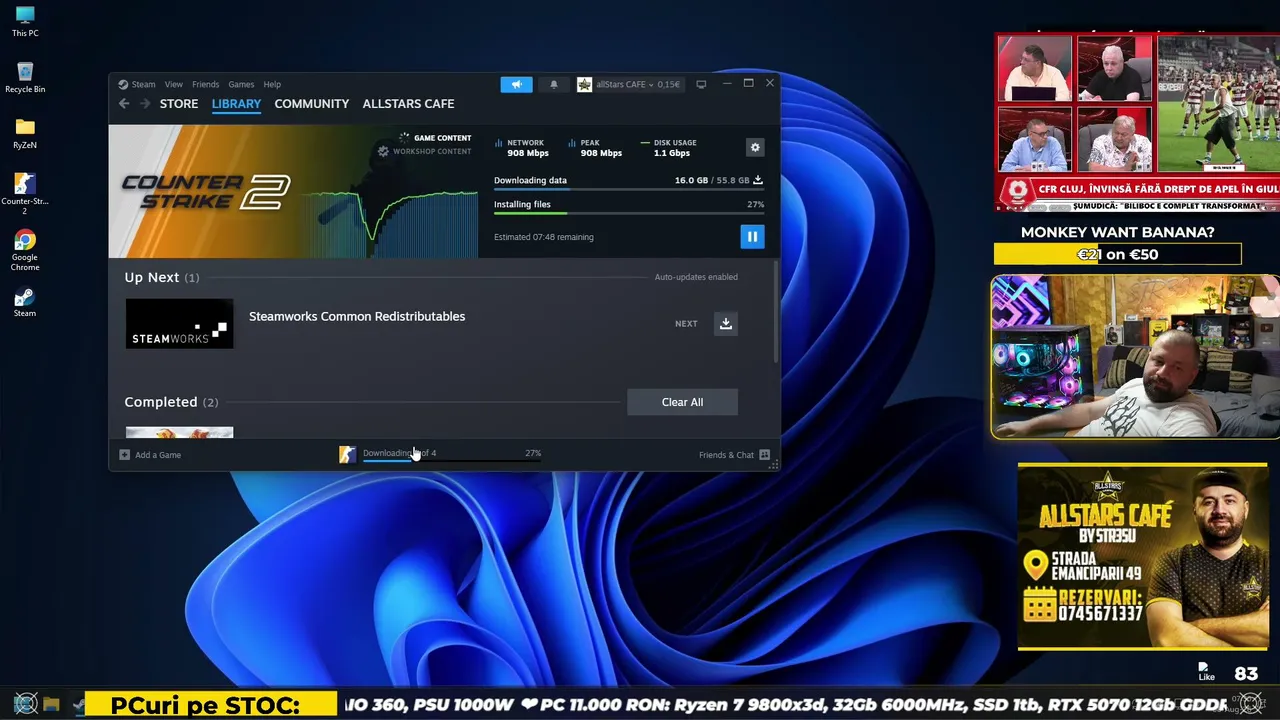
Task: Select the RyZeN folder on desktop
Action: tap(25, 133)
